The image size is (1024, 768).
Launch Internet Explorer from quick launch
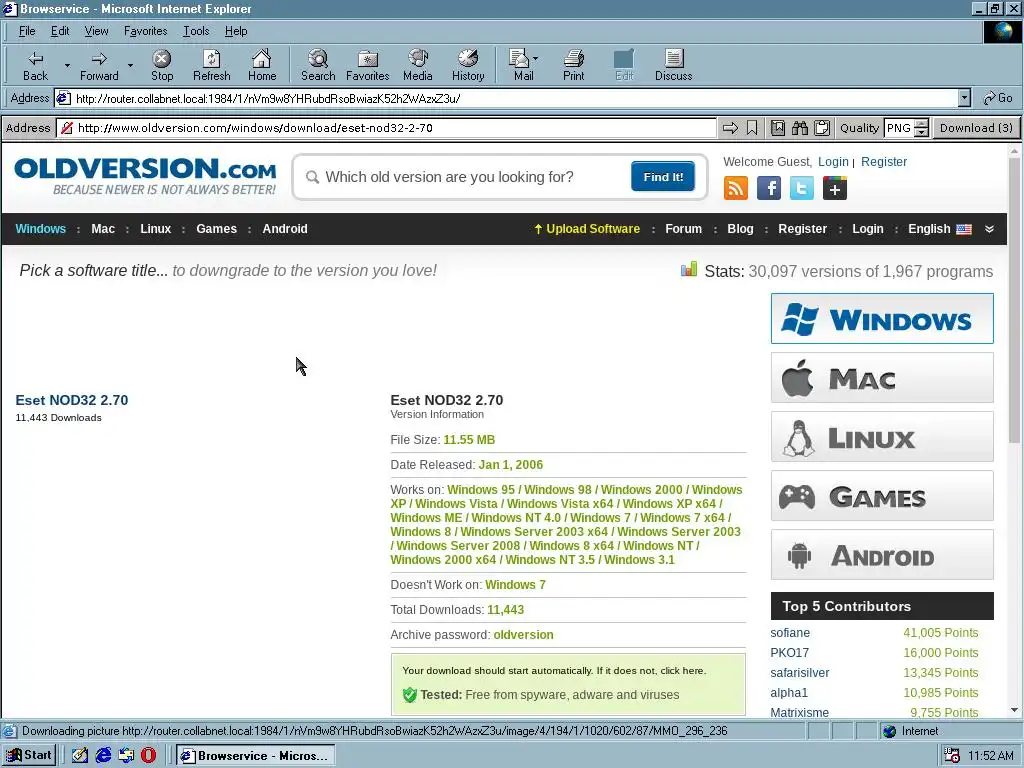coord(103,755)
